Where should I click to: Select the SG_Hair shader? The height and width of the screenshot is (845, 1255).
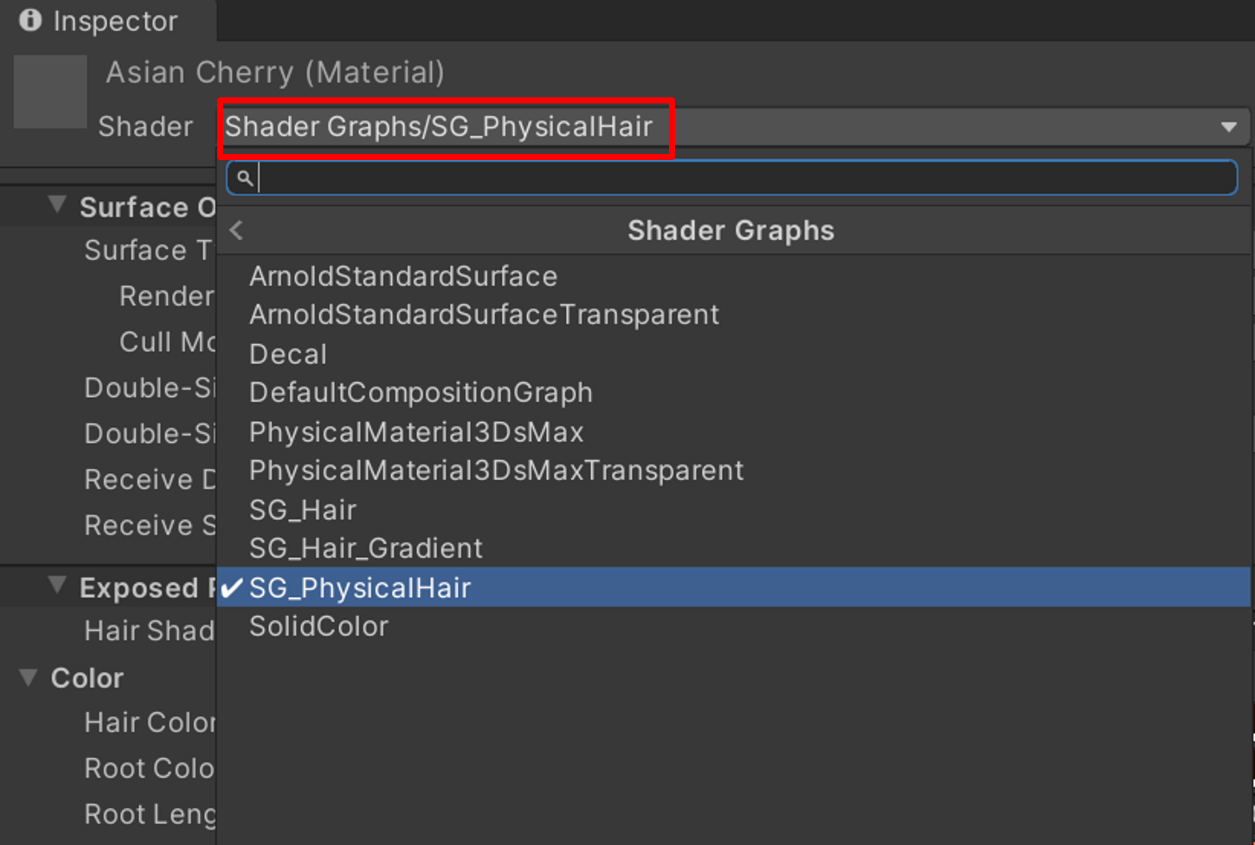click(302, 510)
